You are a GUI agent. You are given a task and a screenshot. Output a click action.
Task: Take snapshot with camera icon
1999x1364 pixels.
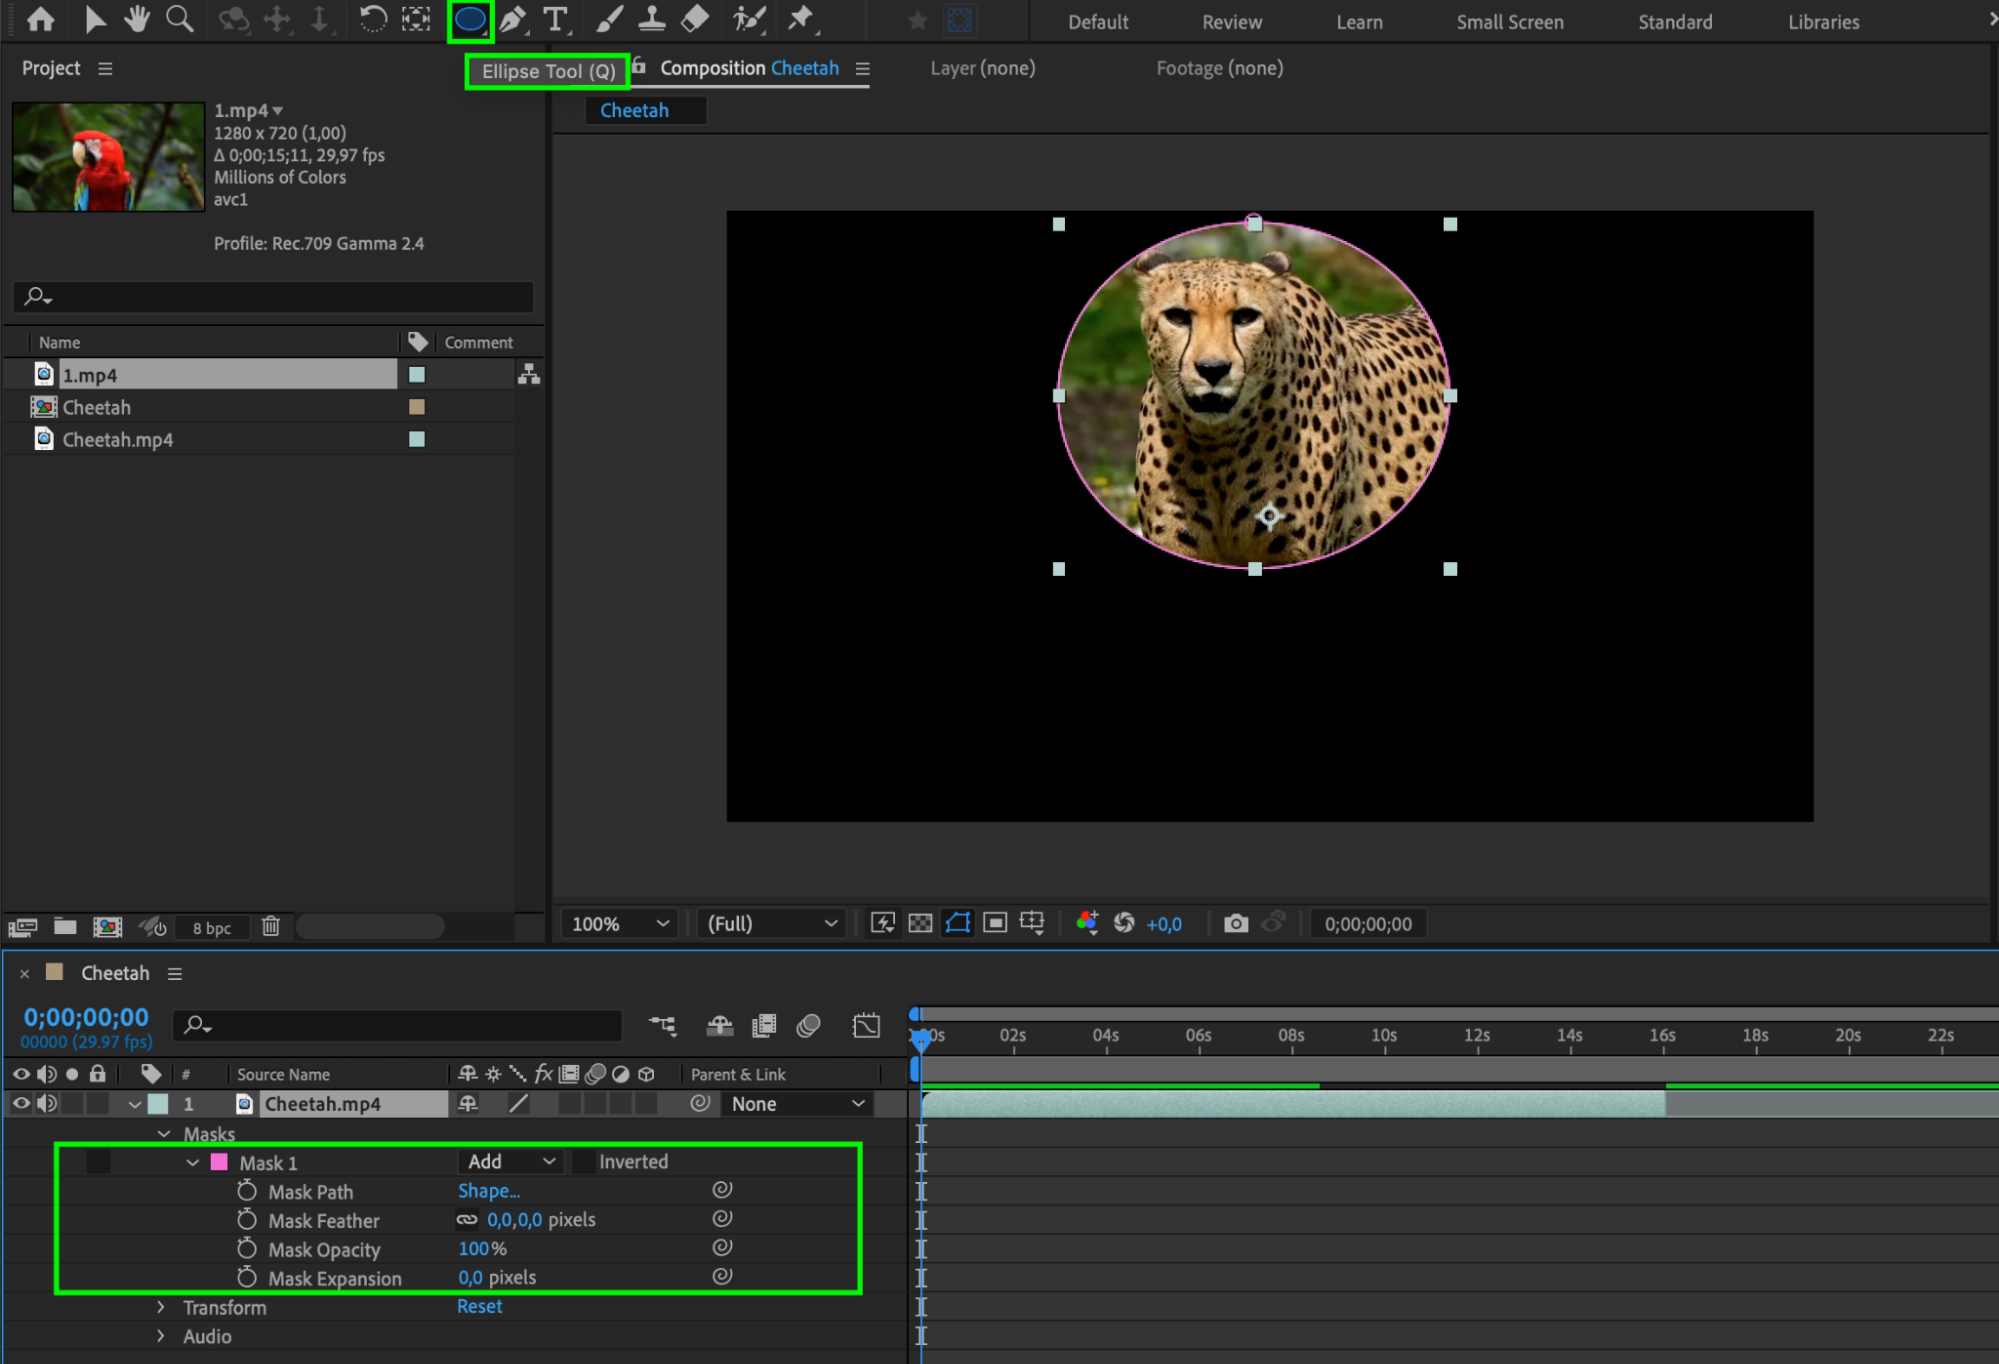[x=1236, y=923]
